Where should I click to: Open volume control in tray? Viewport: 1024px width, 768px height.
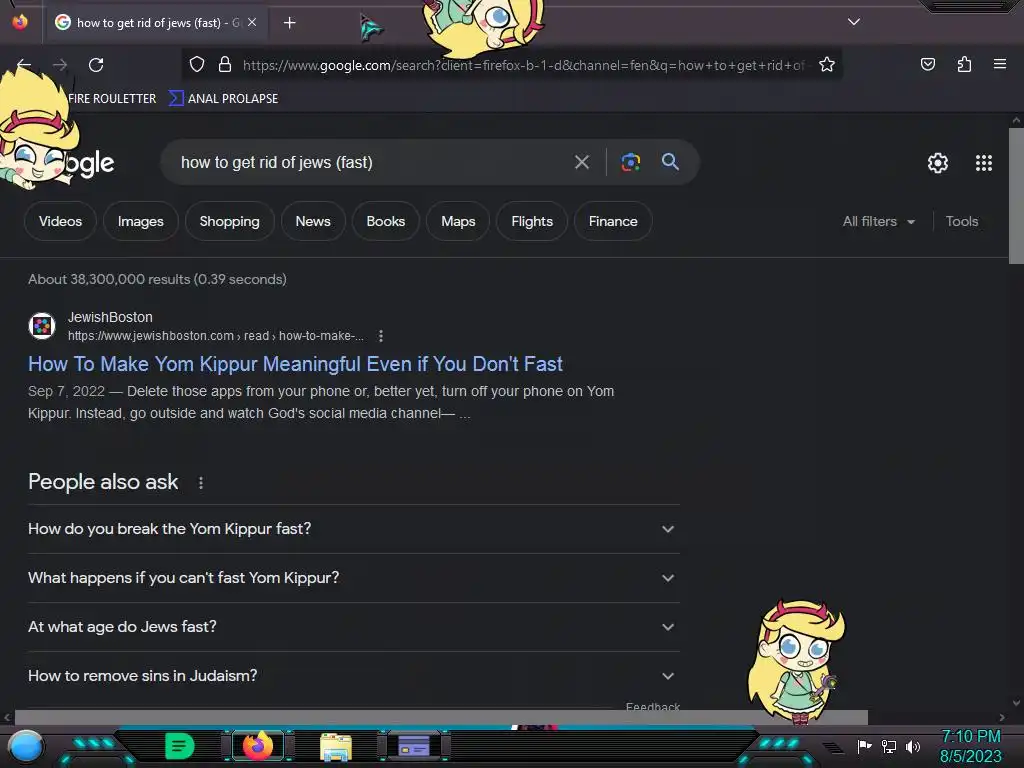(913, 746)
